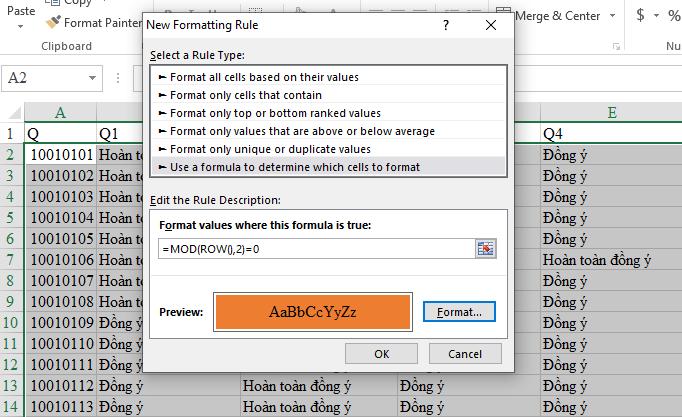Click the Accounting dollar sign format icon

(x=641, y=15)
